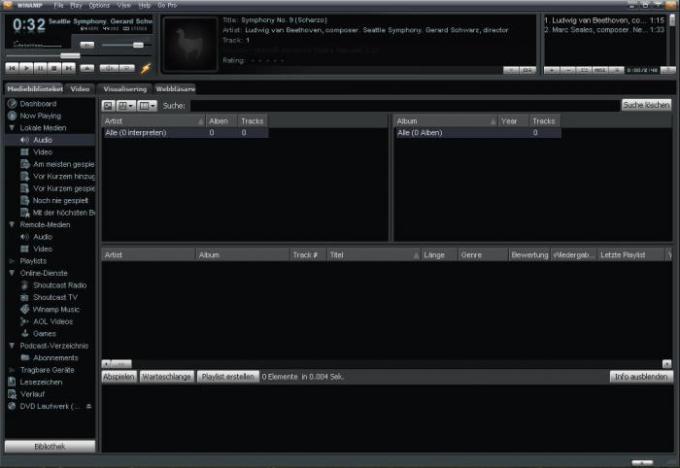The width and height of the screenshot is (680, 468).
Task: Click the Play button
Action: (x=26, y=68)
